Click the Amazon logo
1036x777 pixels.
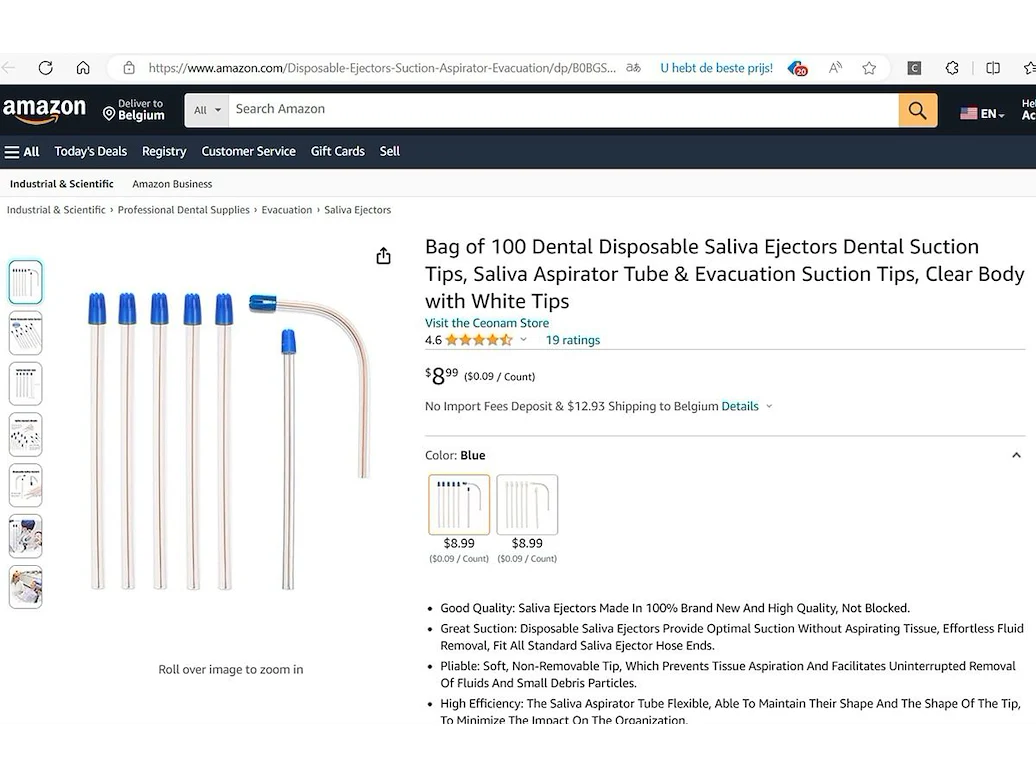[x=45, y=110]
